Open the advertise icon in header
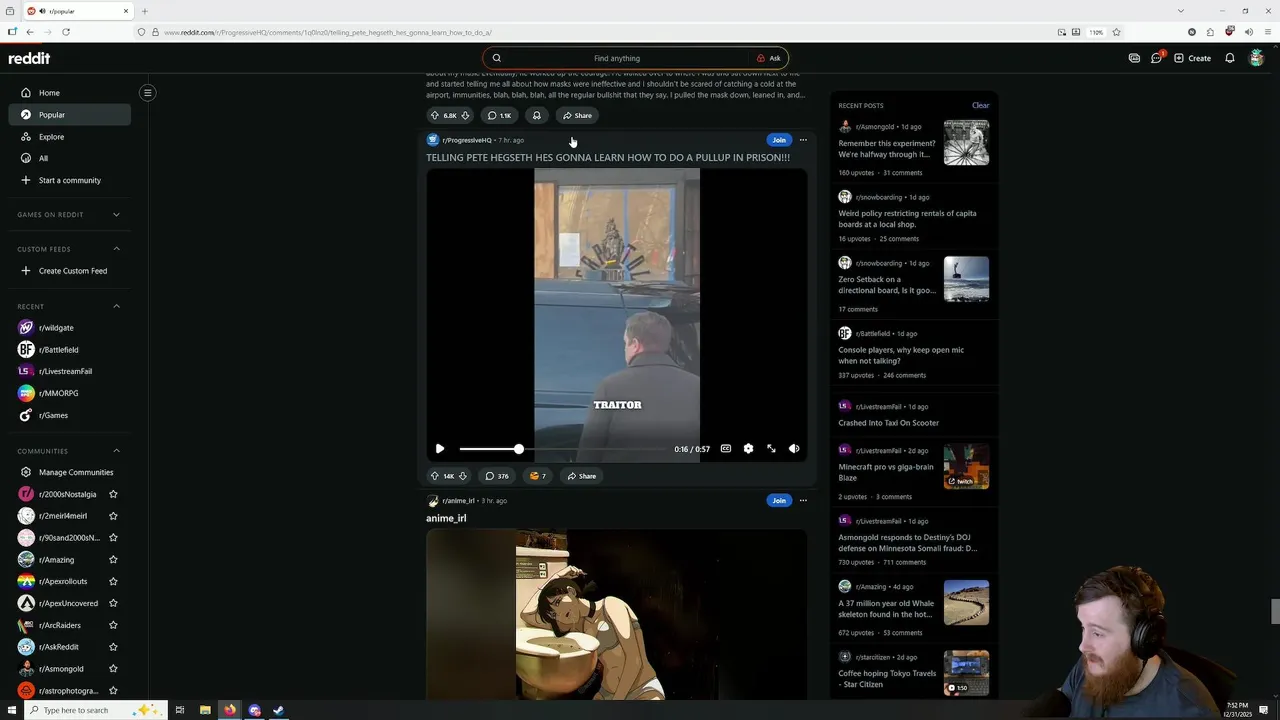The image size is (1280, 720). pos(1134,58)
